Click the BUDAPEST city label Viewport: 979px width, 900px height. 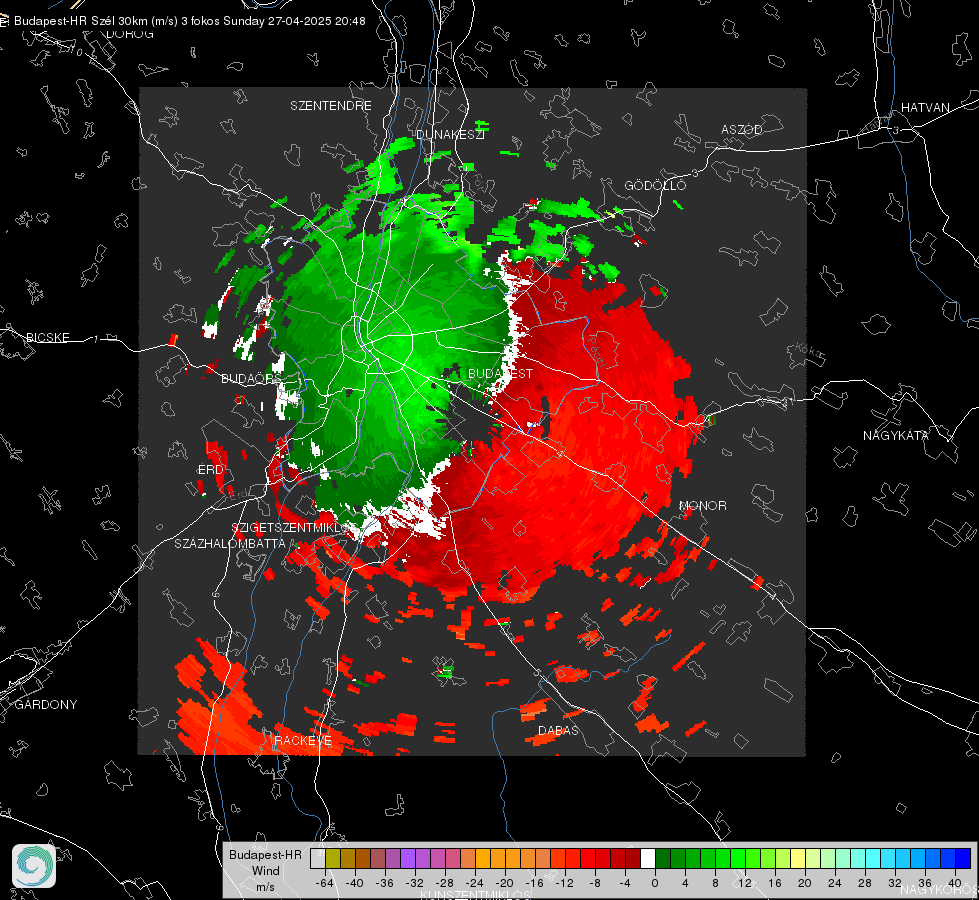[501, 373]
